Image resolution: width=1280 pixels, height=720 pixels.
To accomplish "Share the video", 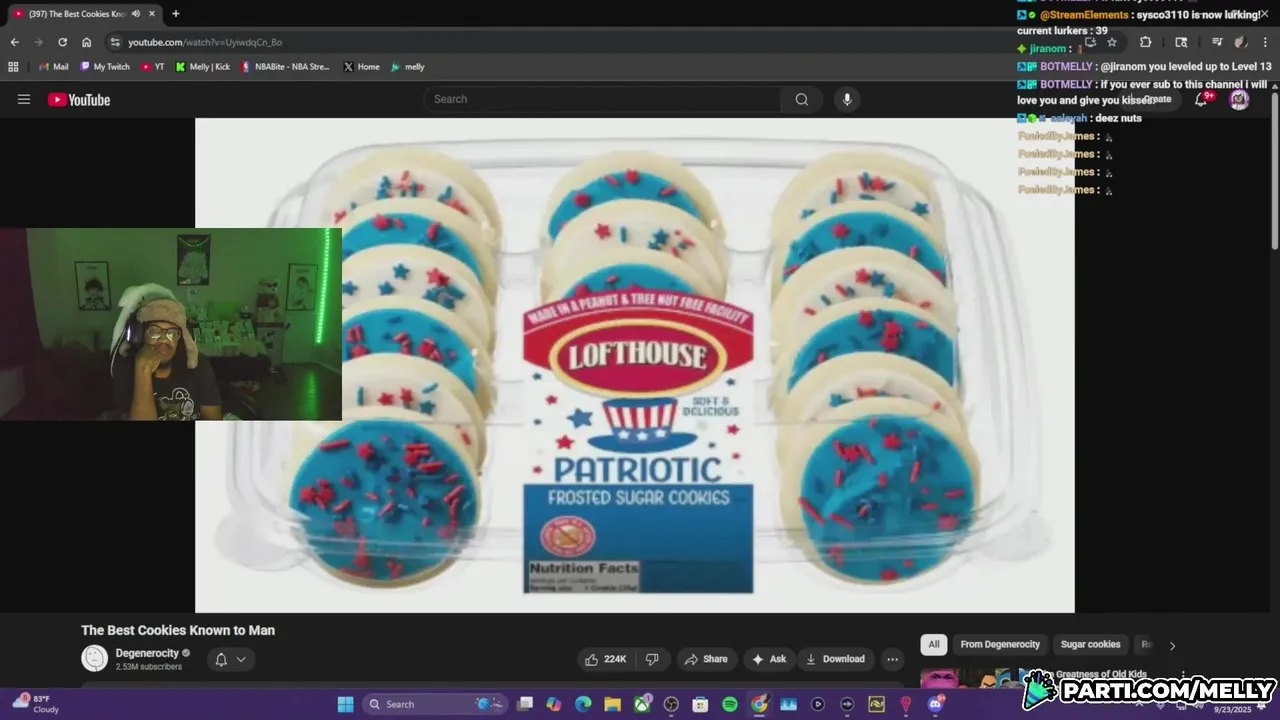I will tap(706, 659).
